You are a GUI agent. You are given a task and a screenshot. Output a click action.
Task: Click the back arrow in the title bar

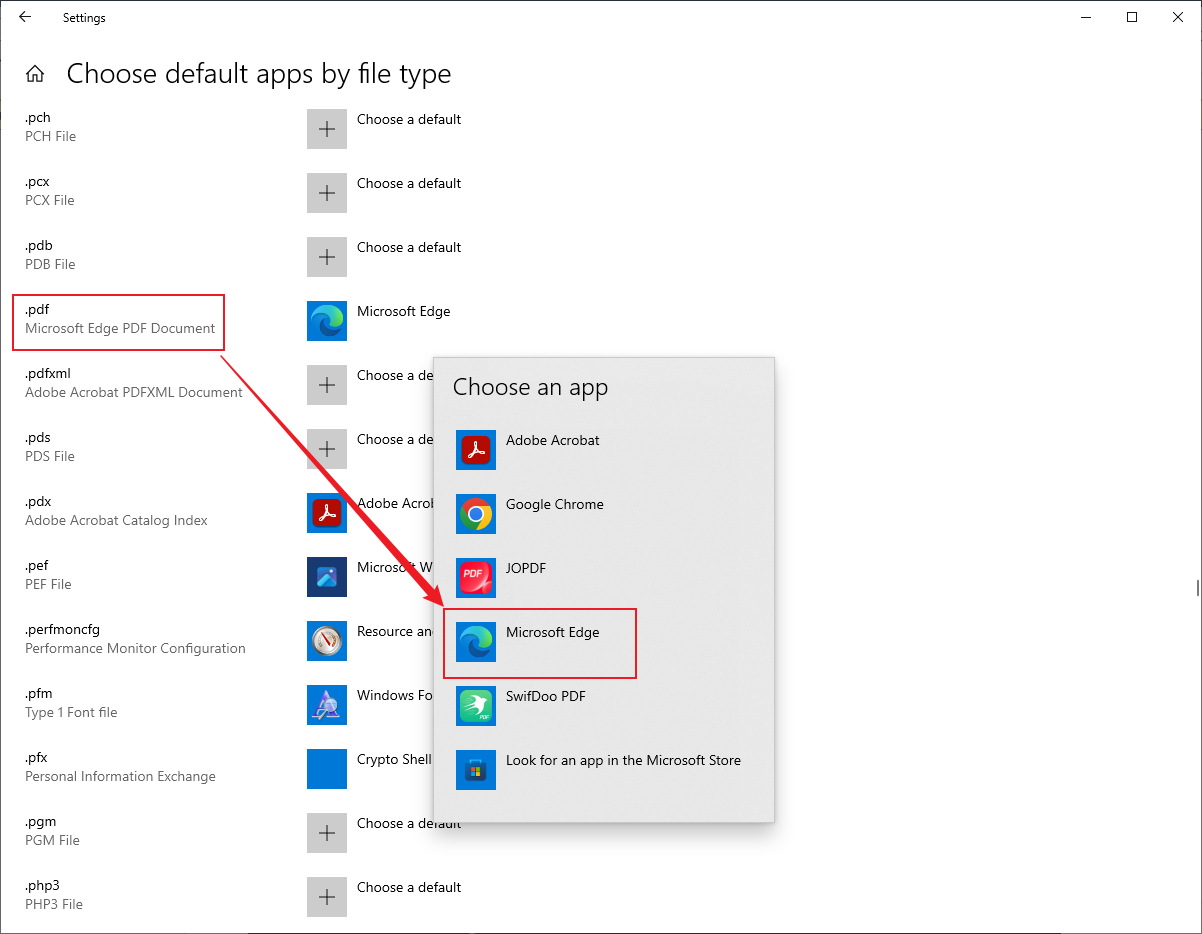tap(24, 17)
